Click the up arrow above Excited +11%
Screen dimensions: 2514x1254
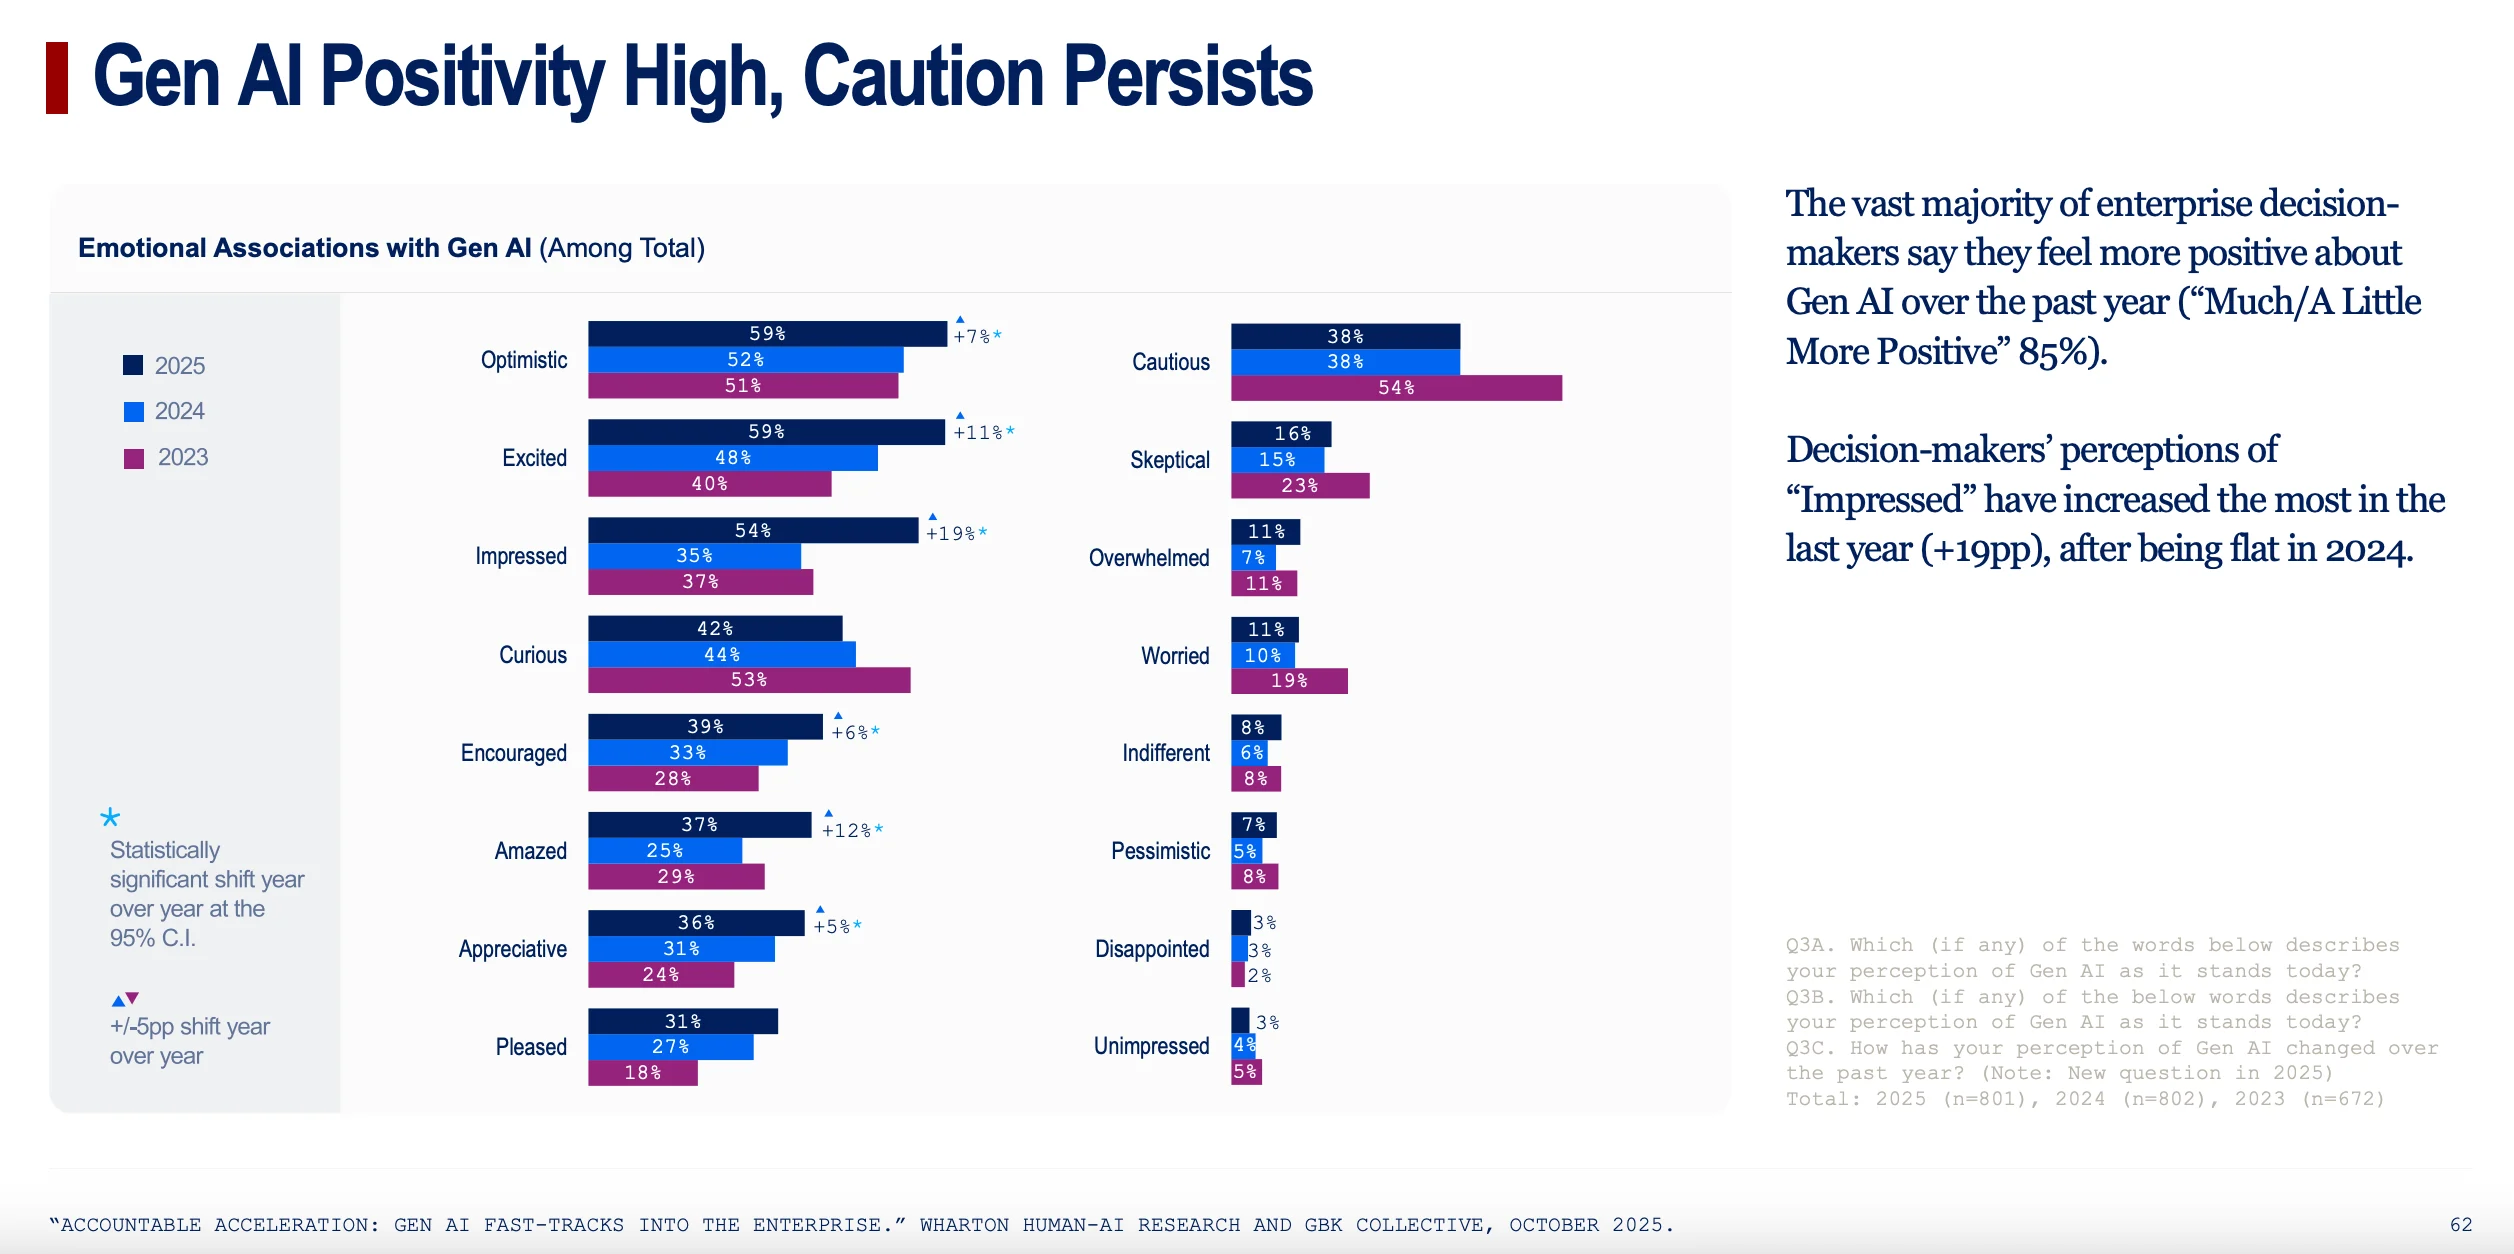pyautogui.click(x=960, y=415)
